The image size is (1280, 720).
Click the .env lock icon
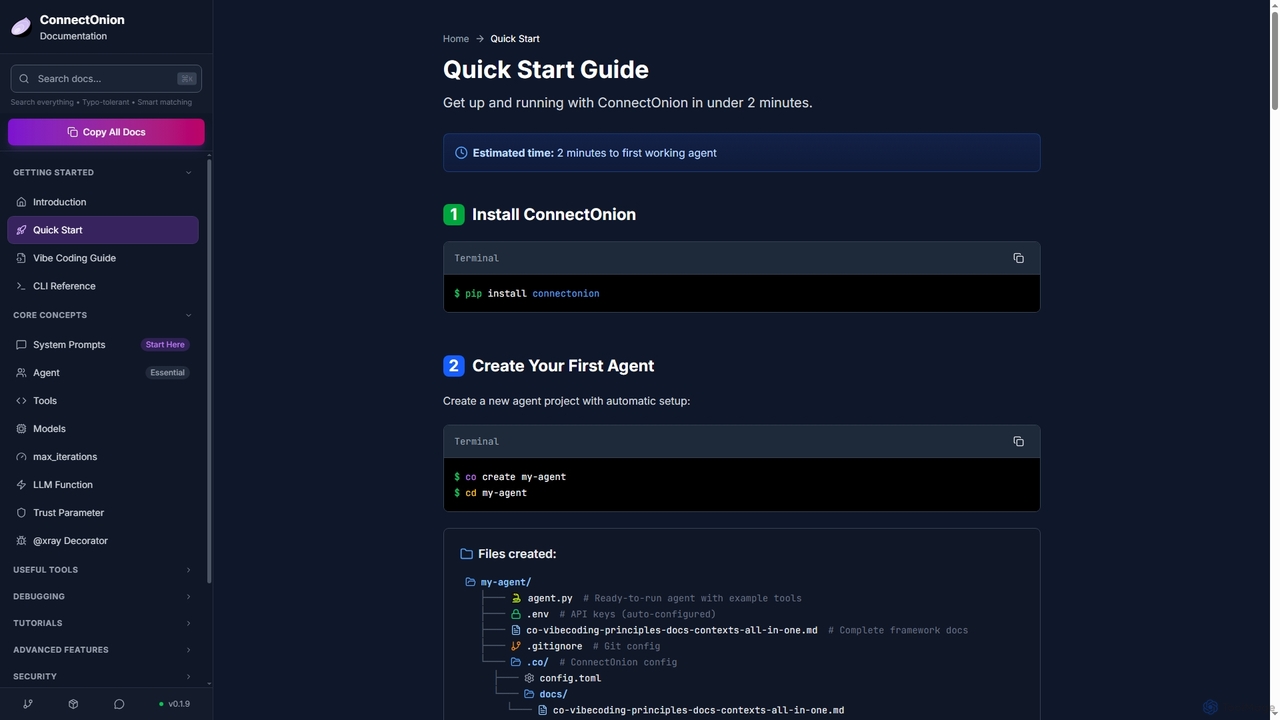click(x=516, y=614)
